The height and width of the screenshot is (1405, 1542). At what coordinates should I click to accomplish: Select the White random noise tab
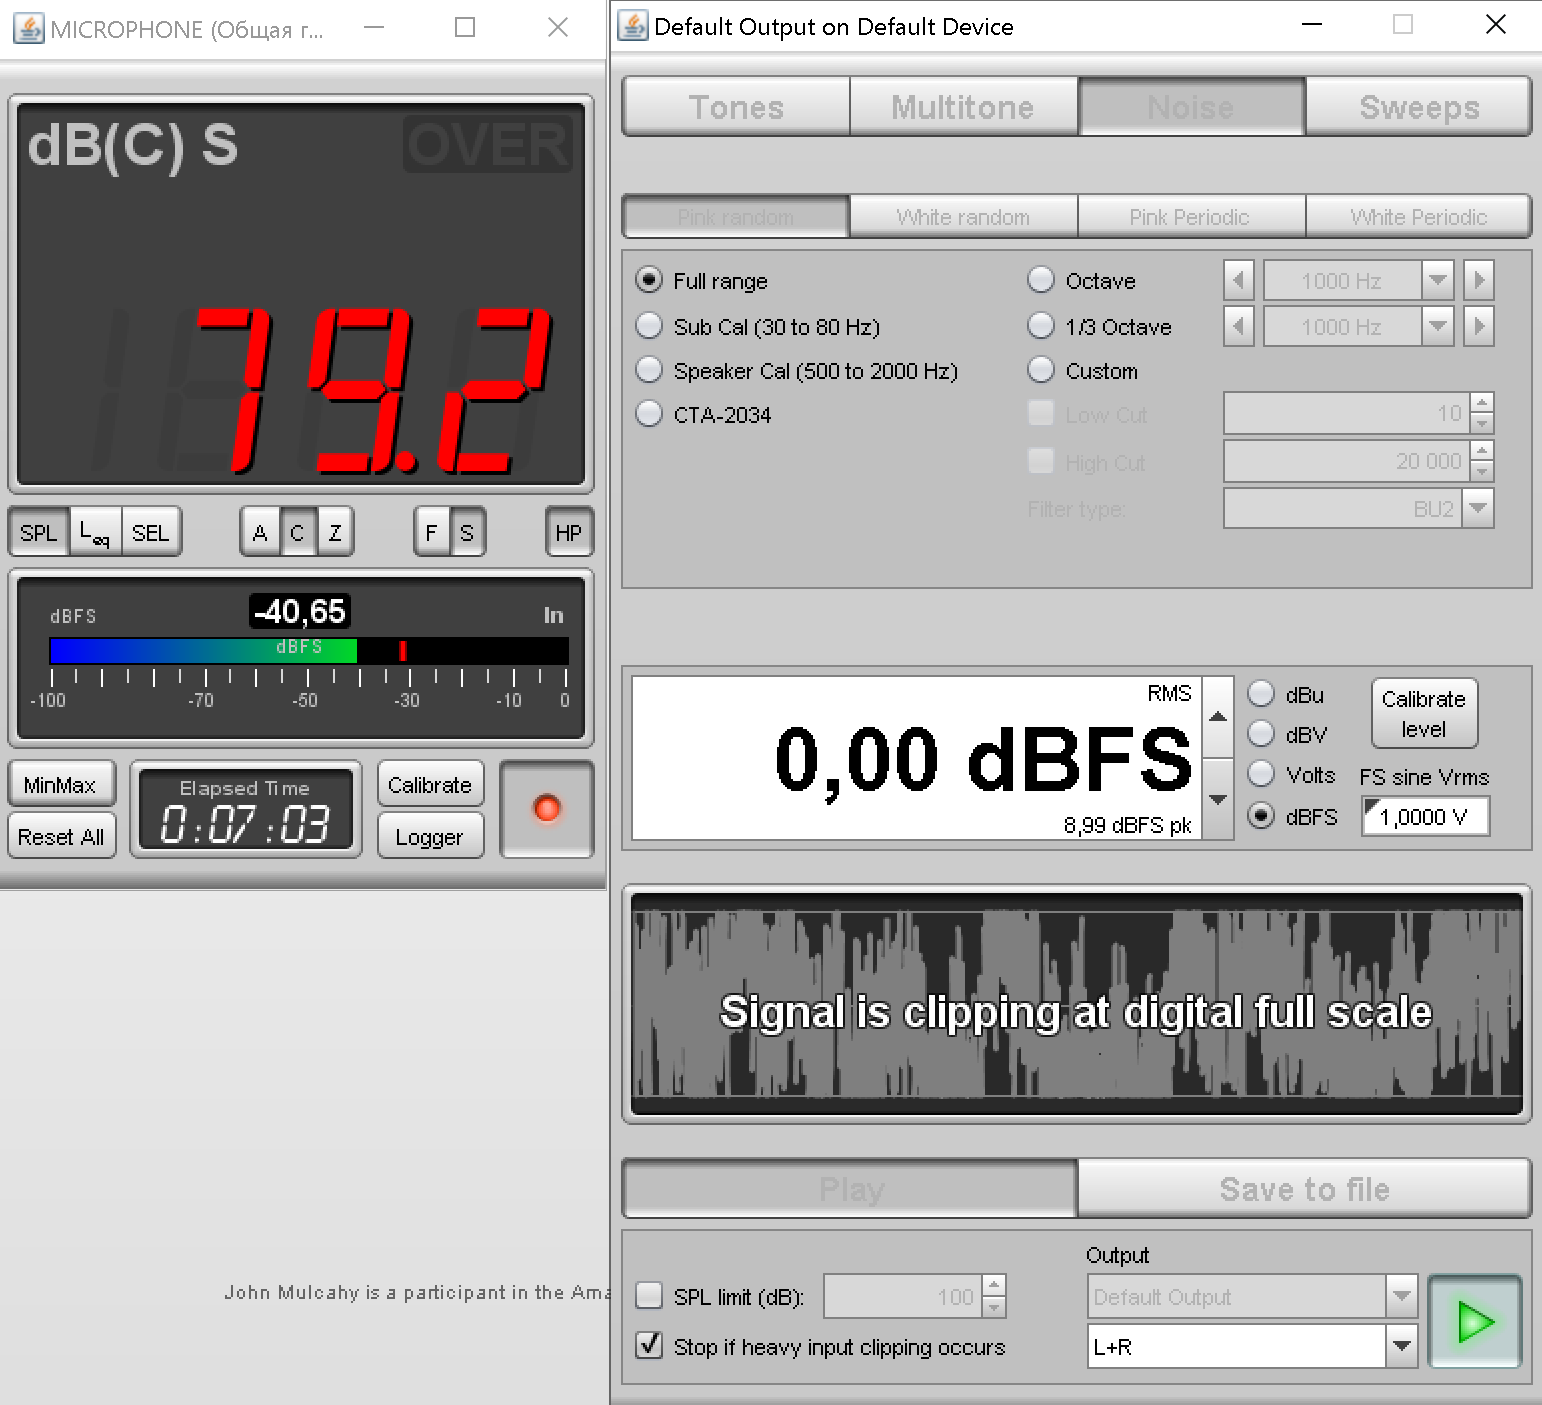point(962,217)
